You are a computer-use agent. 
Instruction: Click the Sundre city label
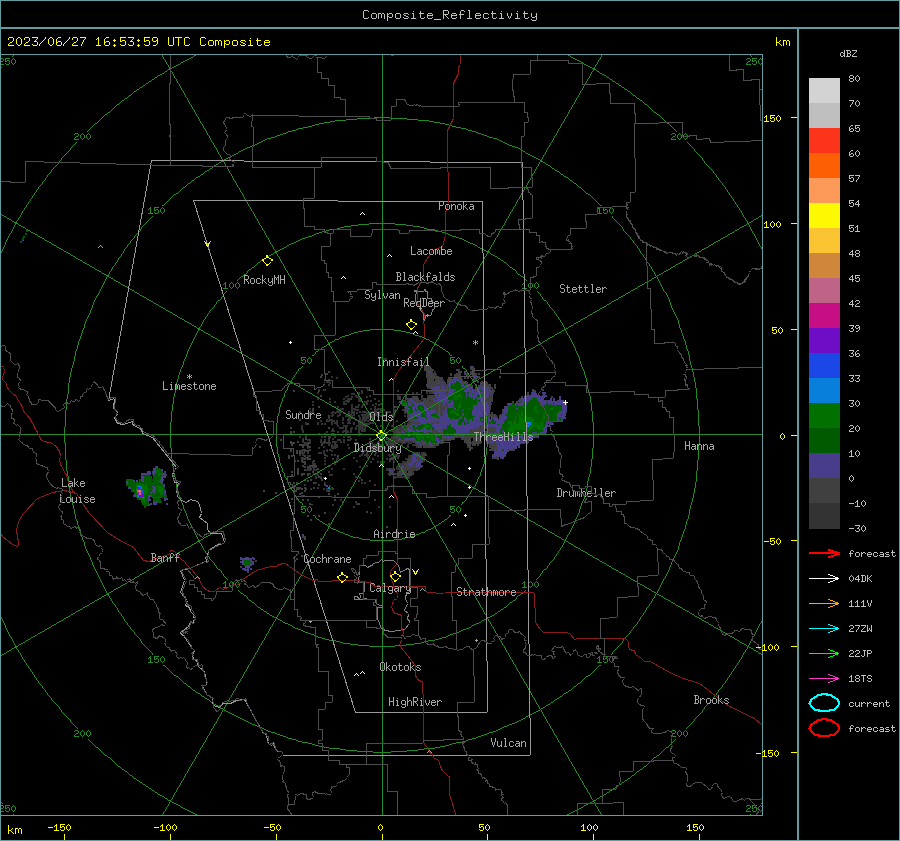point(303,414)
